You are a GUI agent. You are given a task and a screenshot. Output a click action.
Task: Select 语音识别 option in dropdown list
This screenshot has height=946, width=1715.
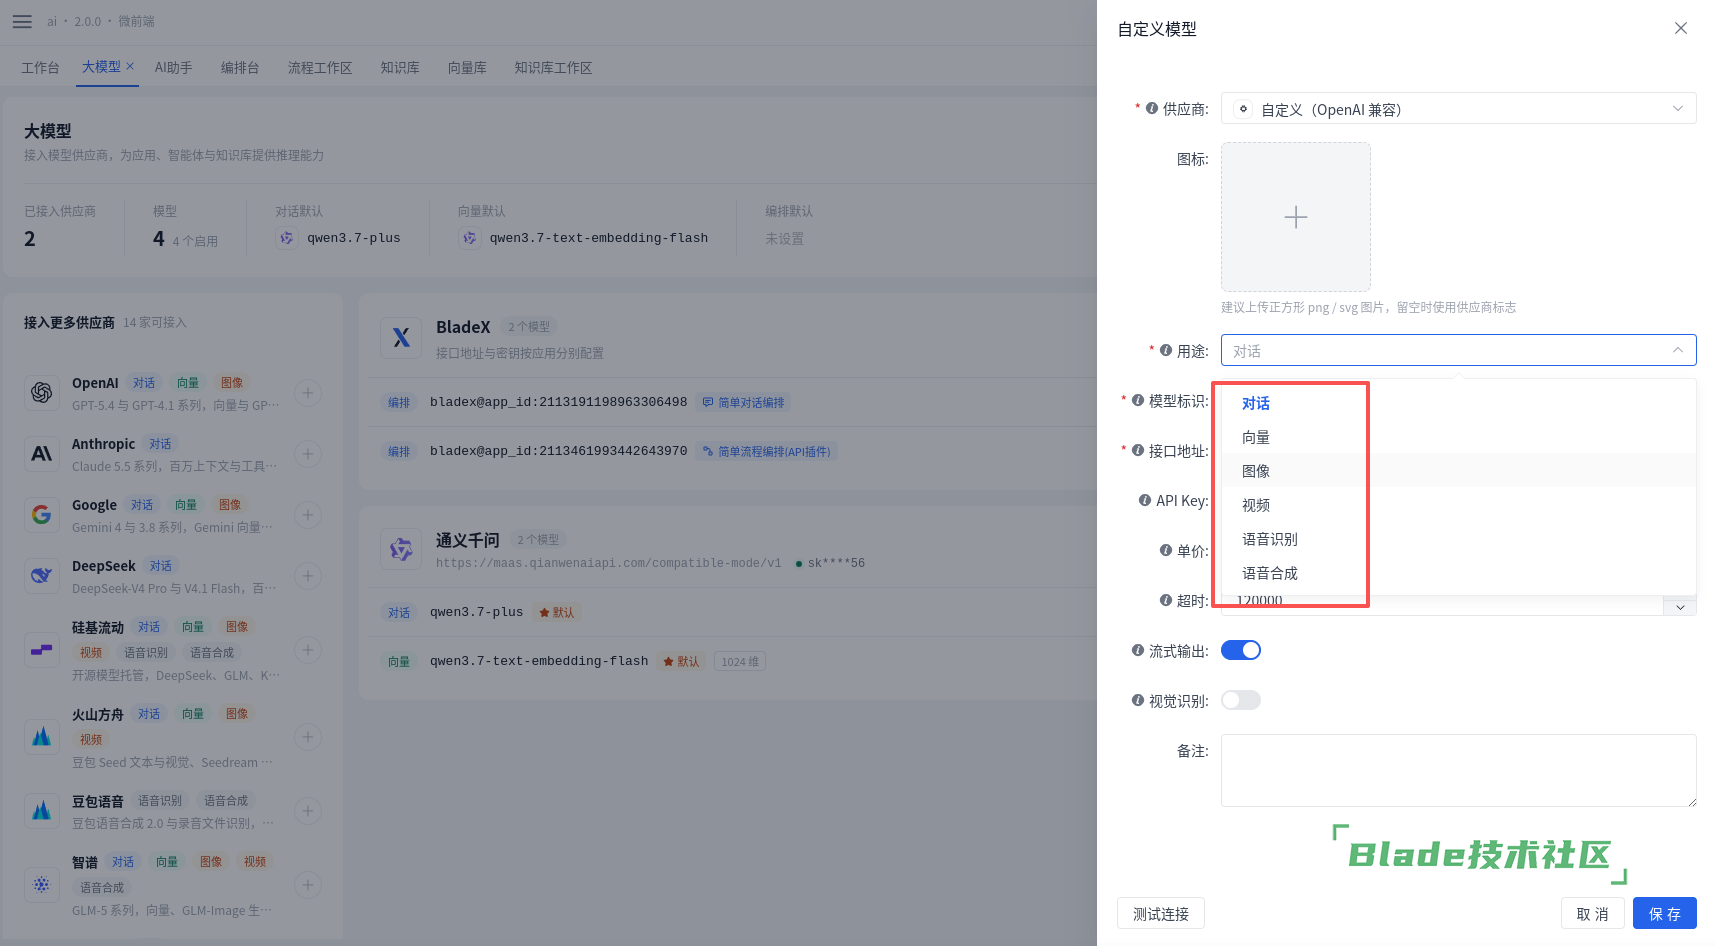[1270, 539]
